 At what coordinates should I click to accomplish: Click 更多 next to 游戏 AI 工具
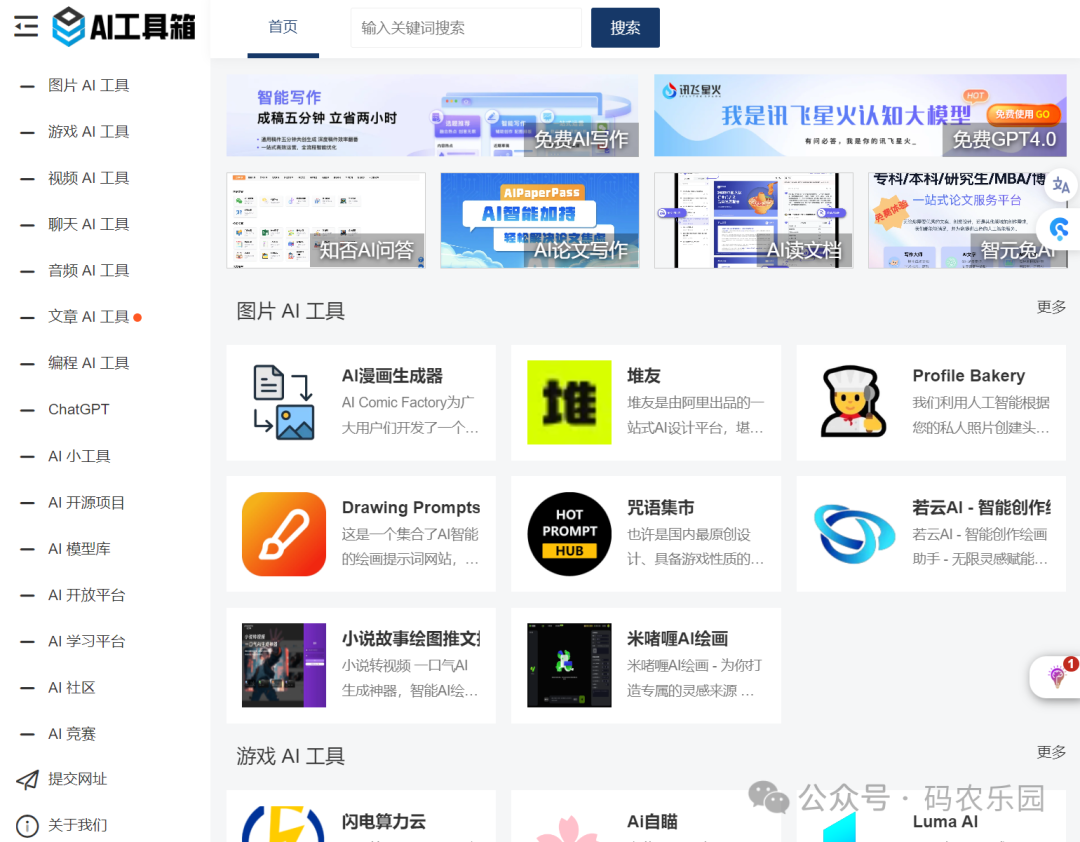[x=1051, y=752]
